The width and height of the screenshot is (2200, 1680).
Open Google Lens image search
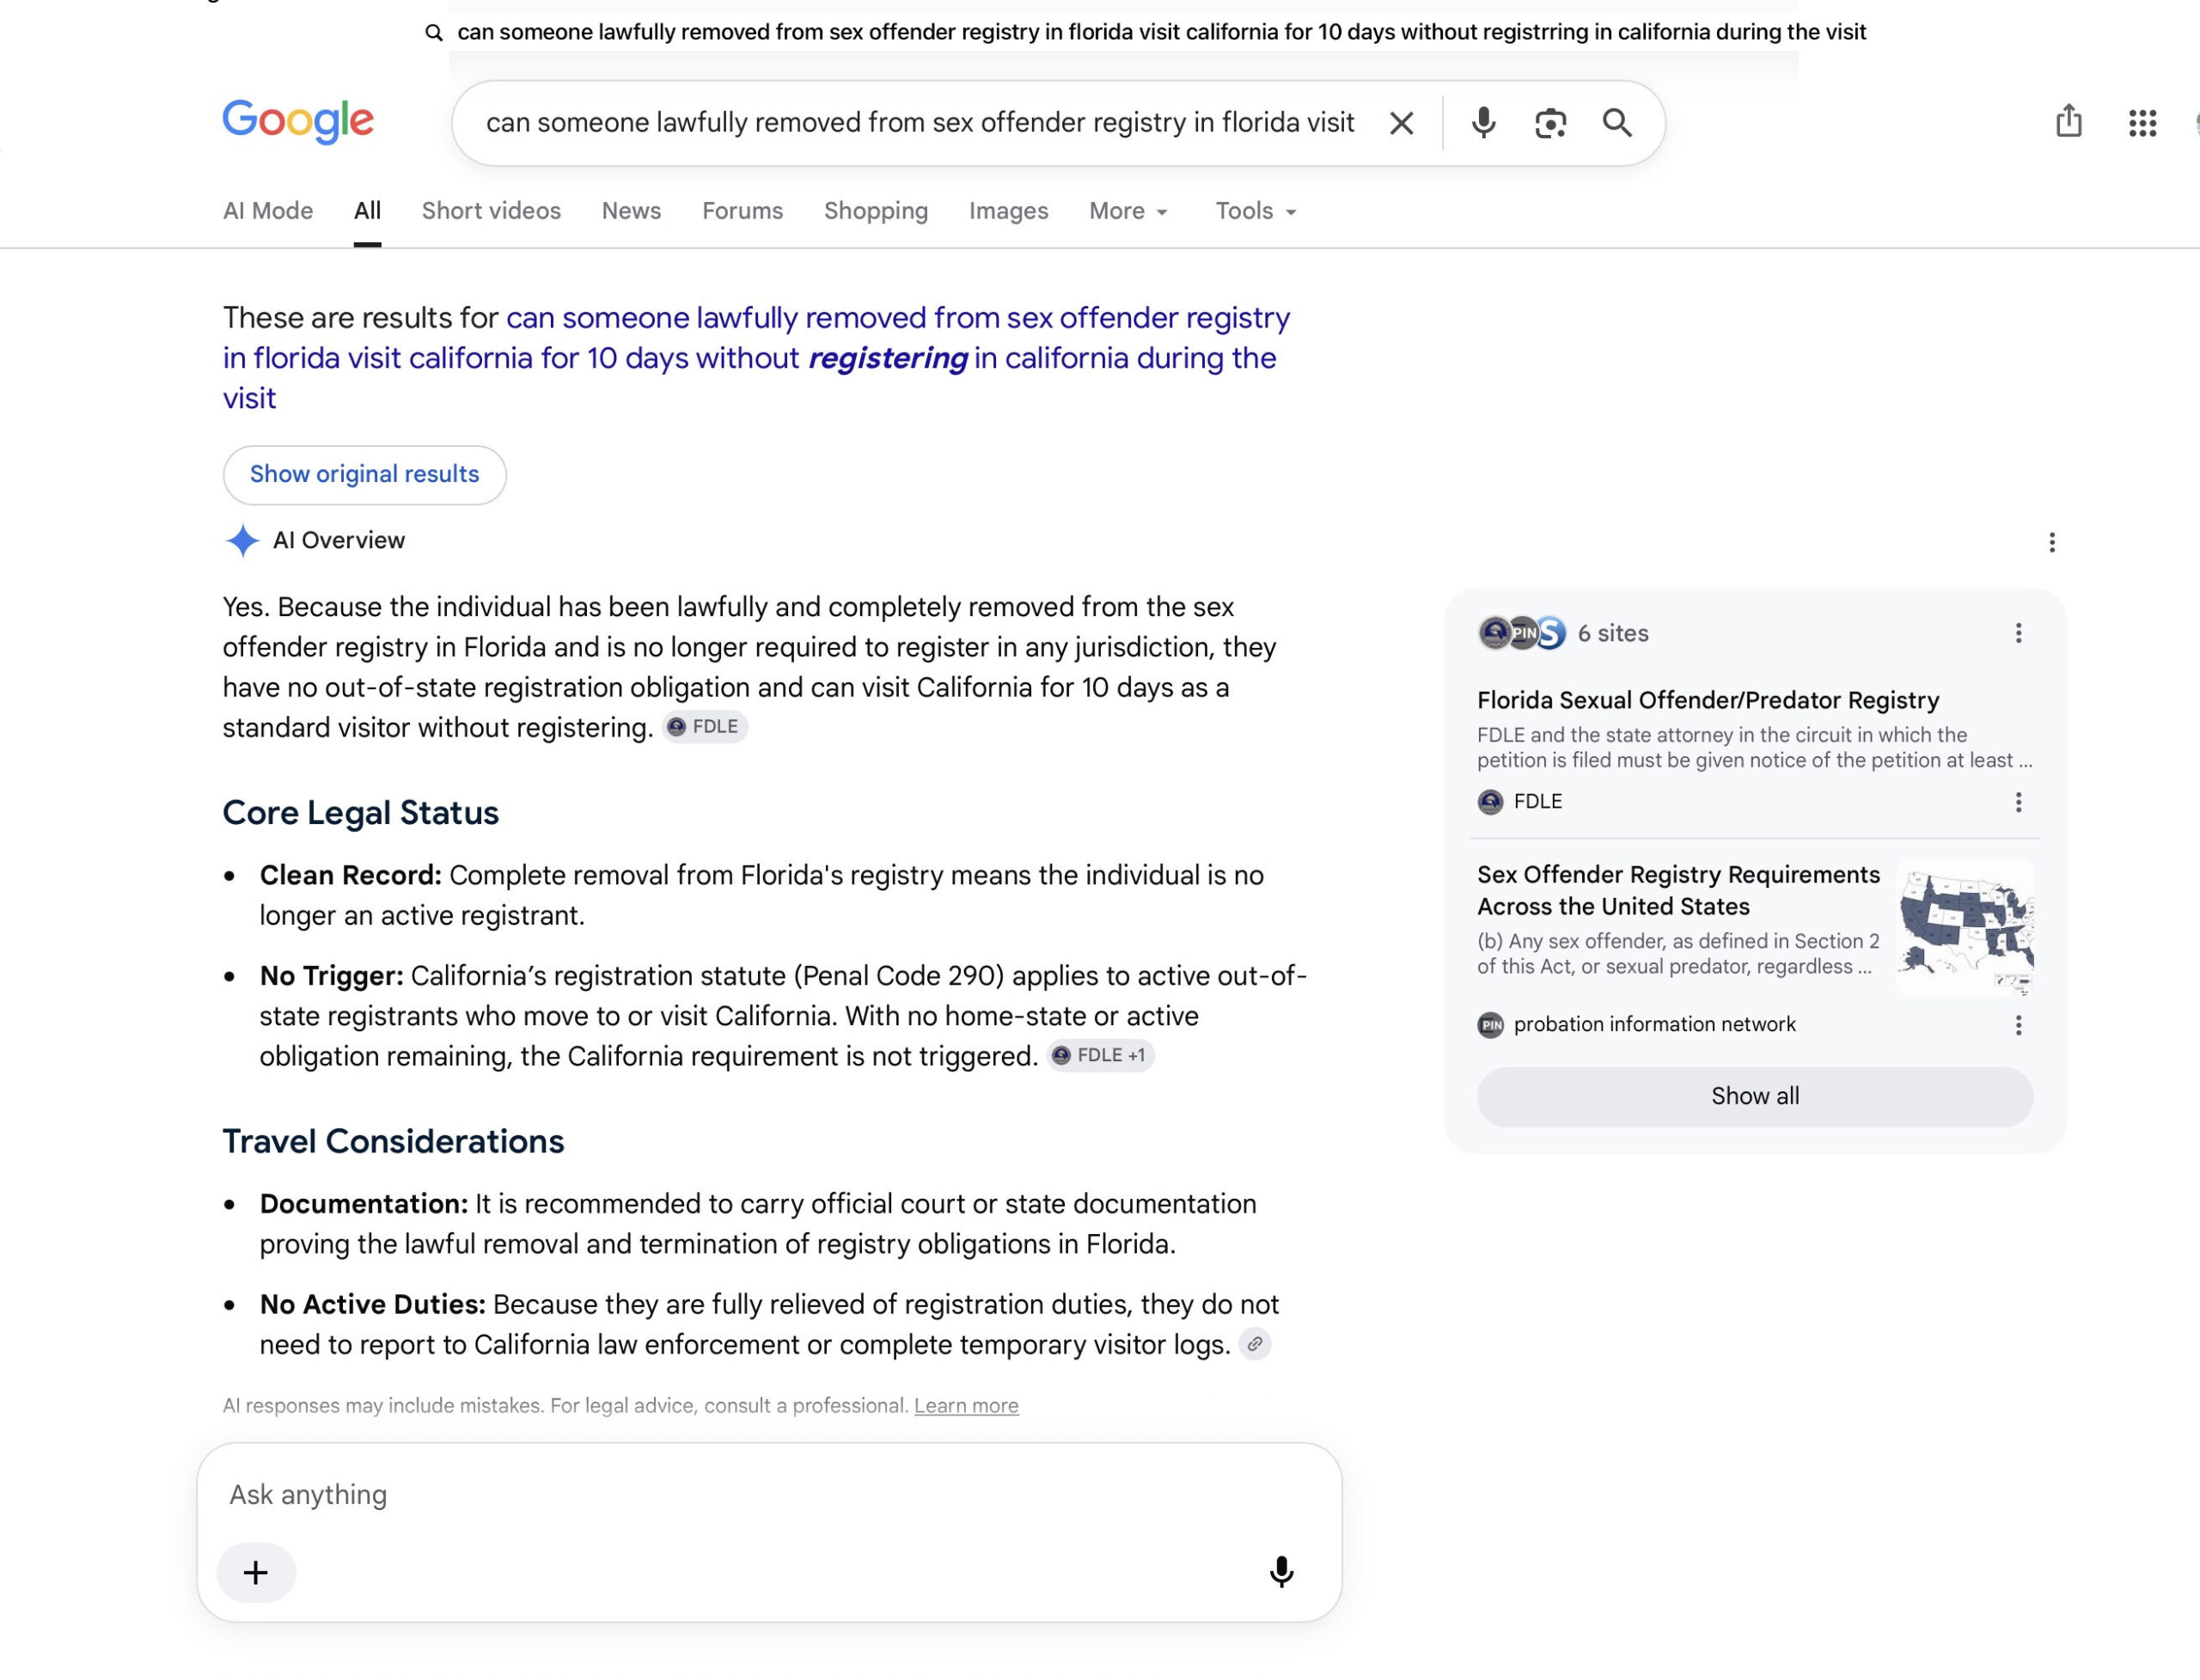(1550, 123)
